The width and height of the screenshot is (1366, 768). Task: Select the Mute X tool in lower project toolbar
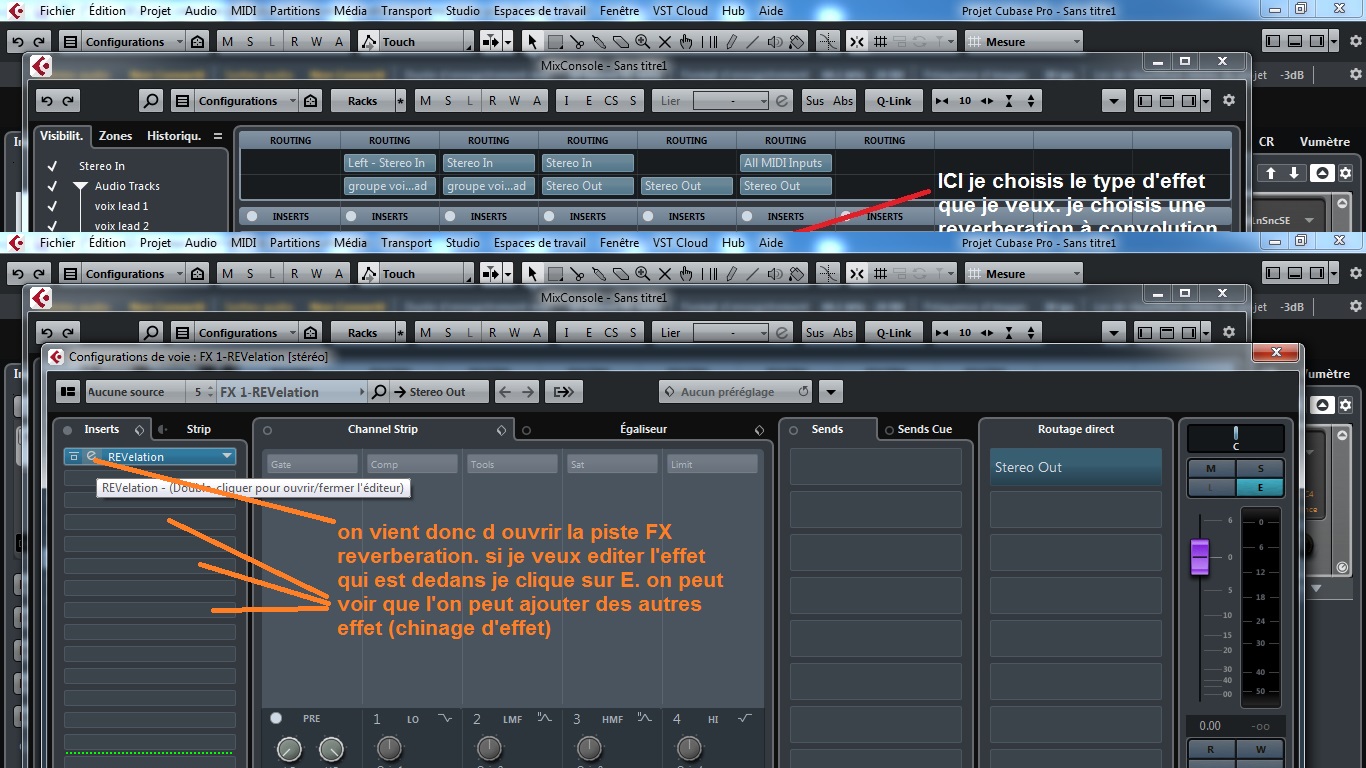pos(664,274)
